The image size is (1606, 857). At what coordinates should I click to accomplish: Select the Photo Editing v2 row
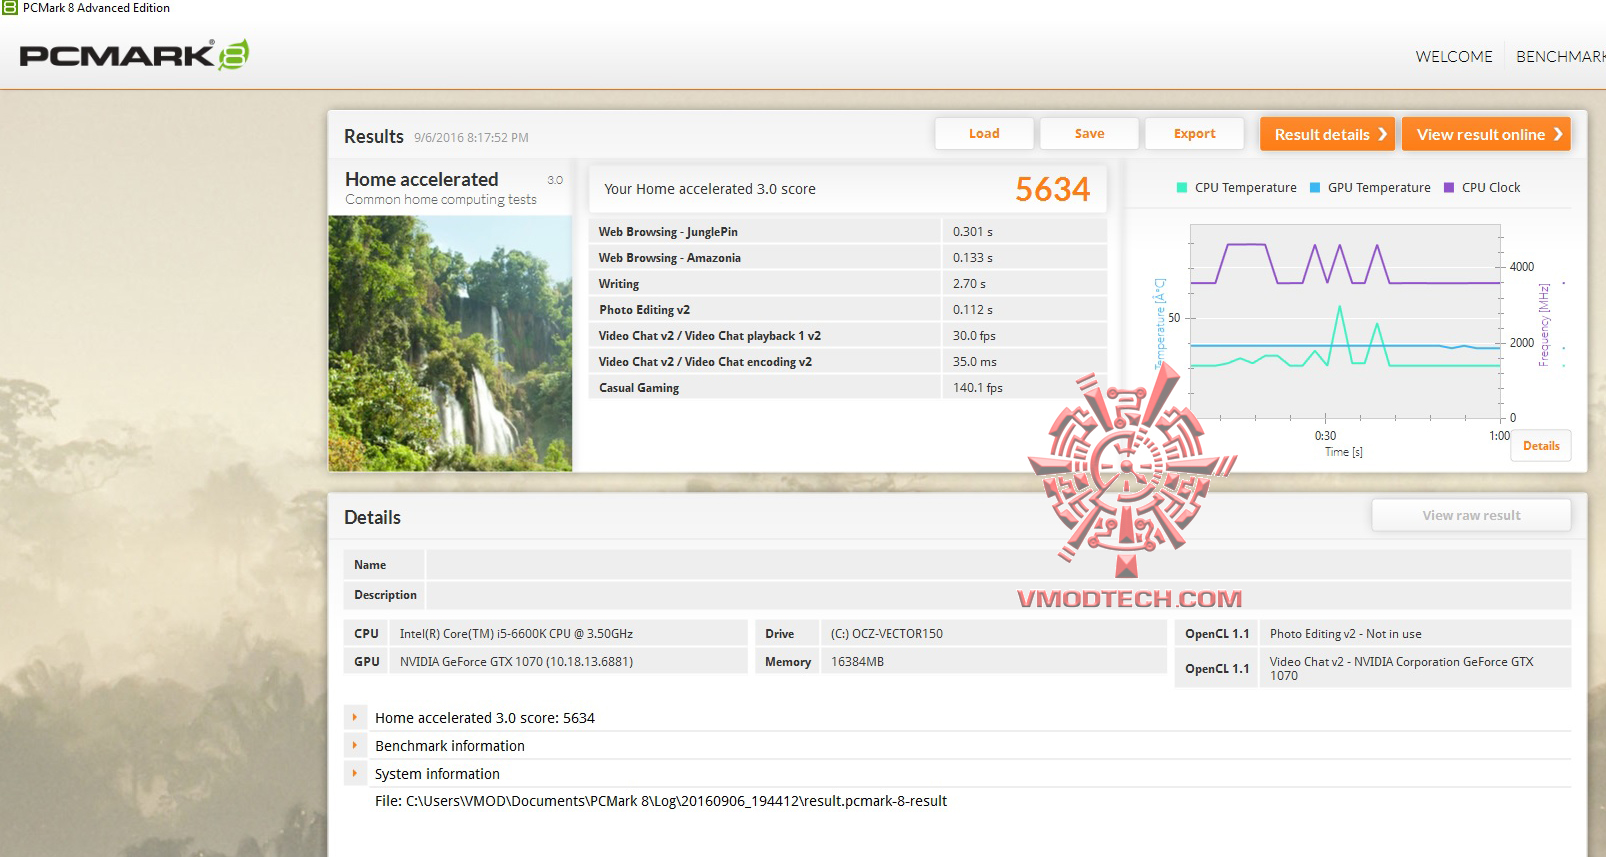(848, 309)
